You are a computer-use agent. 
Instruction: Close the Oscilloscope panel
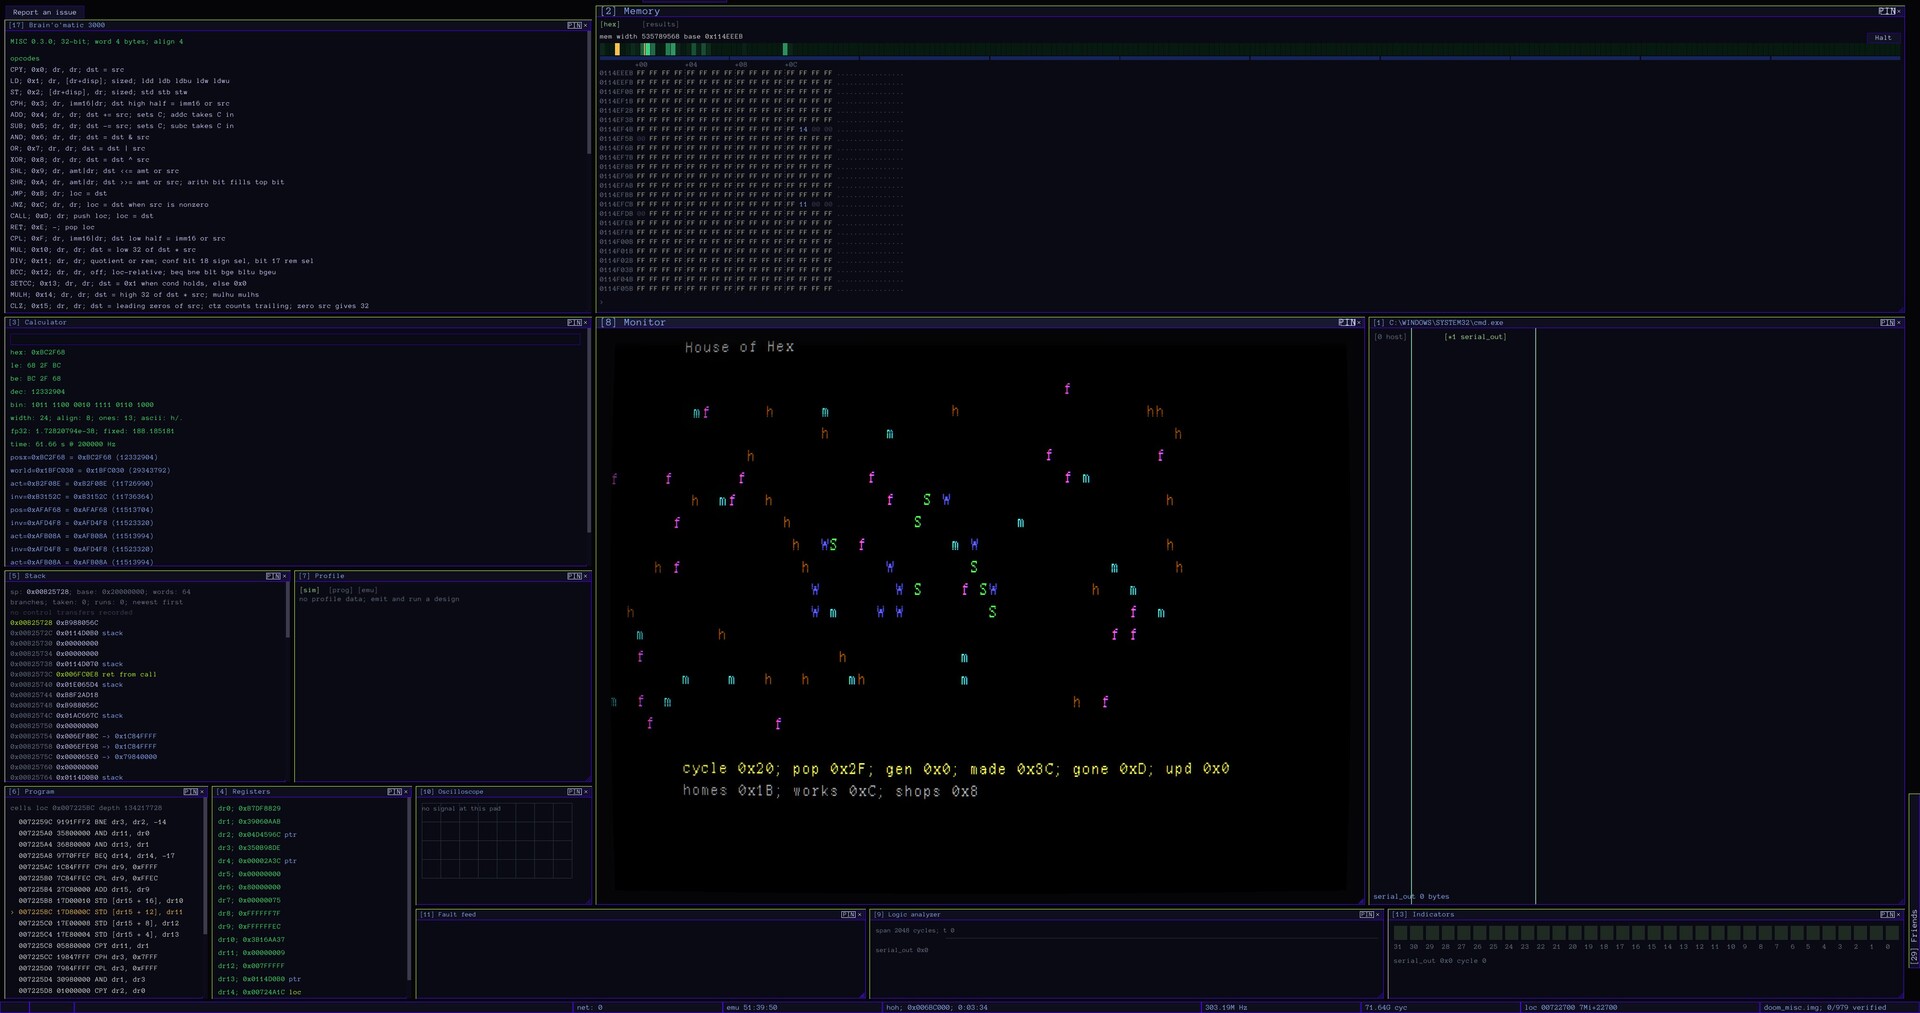point(585,792)
